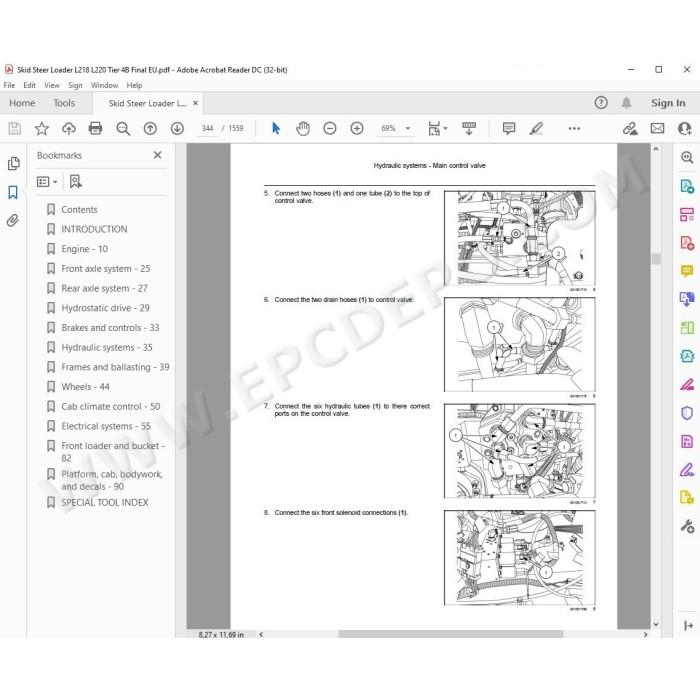Jump to Electrical systems - 55 bookmark
Screen dimensions: 700x700
106,426
